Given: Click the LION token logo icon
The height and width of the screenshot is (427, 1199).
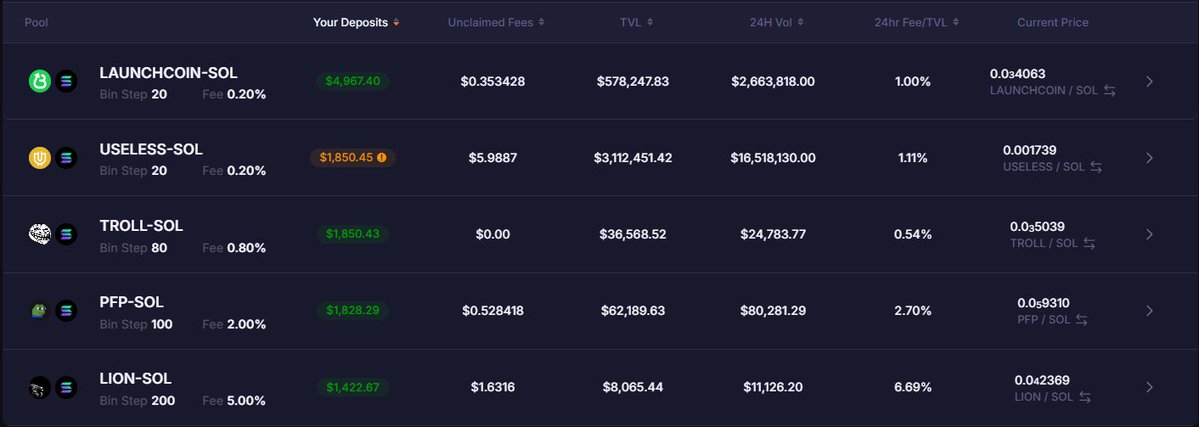Looking at the screenshot, I should click(x=39, y=387).
